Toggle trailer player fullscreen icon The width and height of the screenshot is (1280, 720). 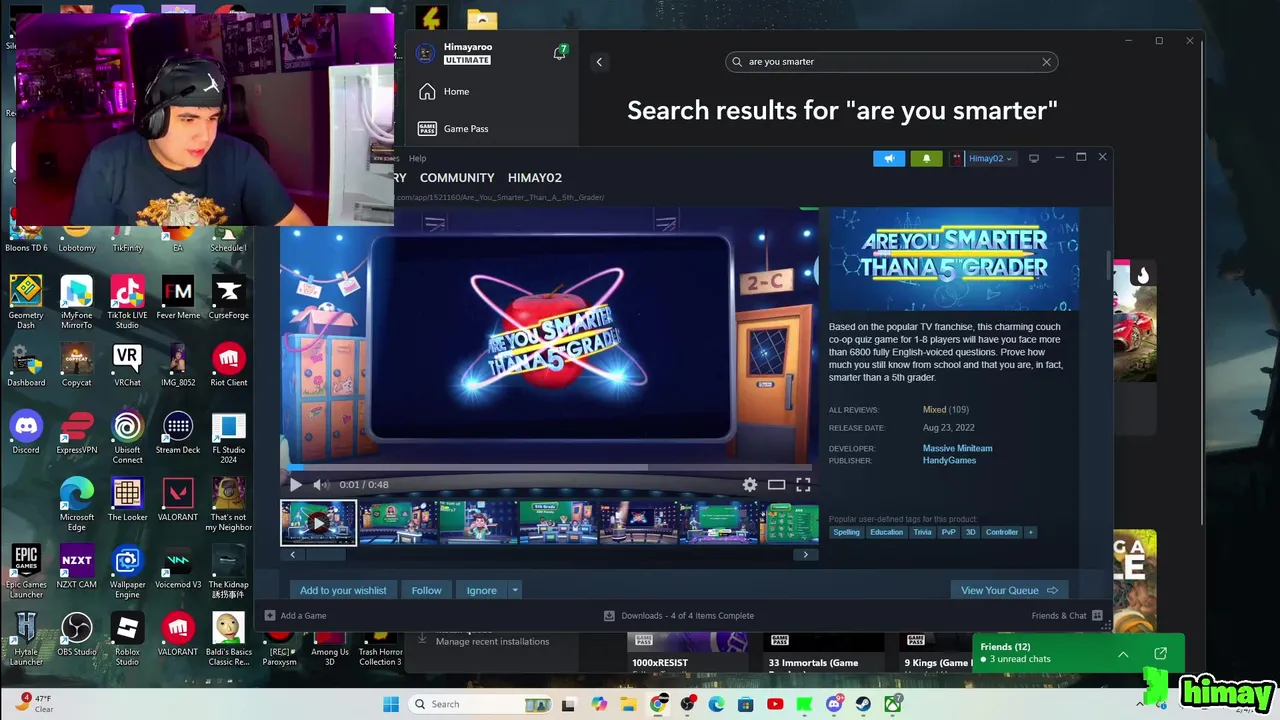coord(803,484)
